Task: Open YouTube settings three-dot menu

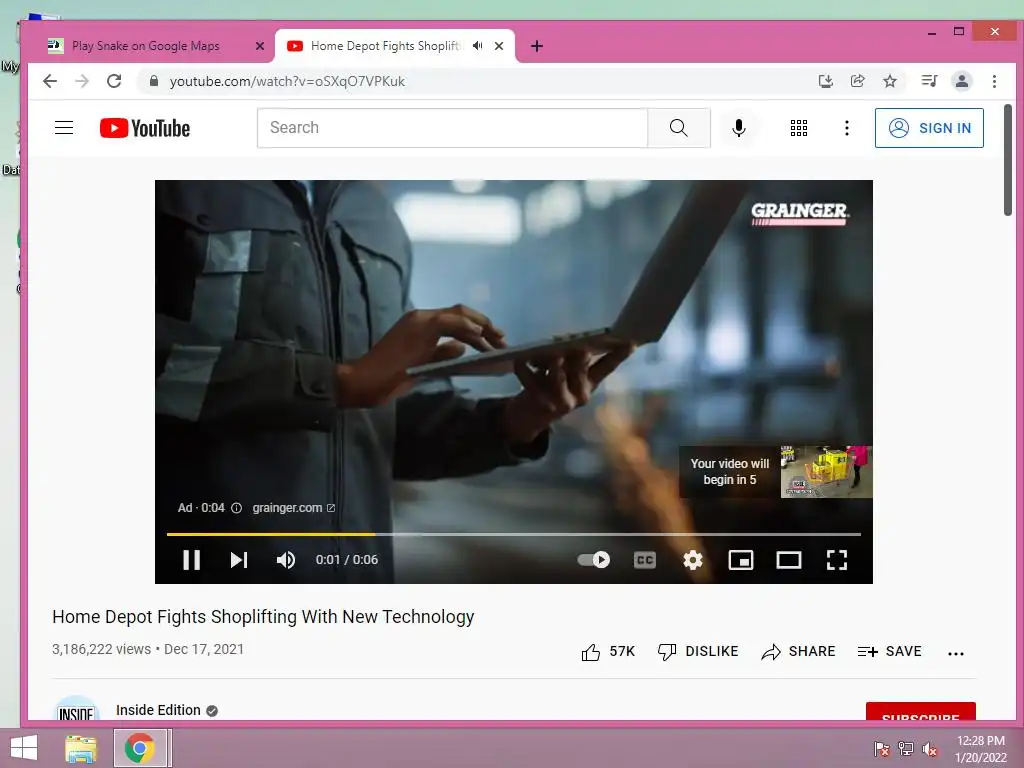Action: tap(846, 128)
